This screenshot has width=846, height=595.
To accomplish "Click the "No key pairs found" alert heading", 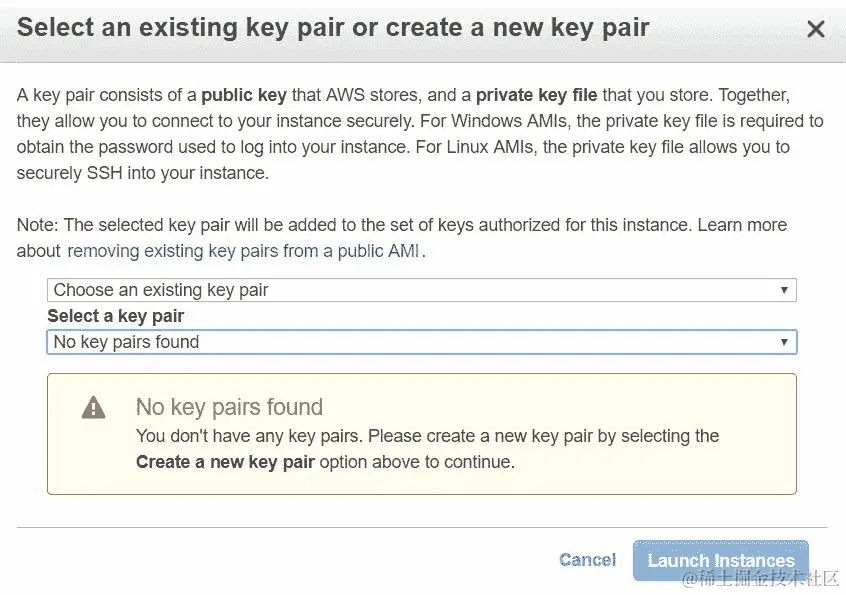I will point(229,407).
